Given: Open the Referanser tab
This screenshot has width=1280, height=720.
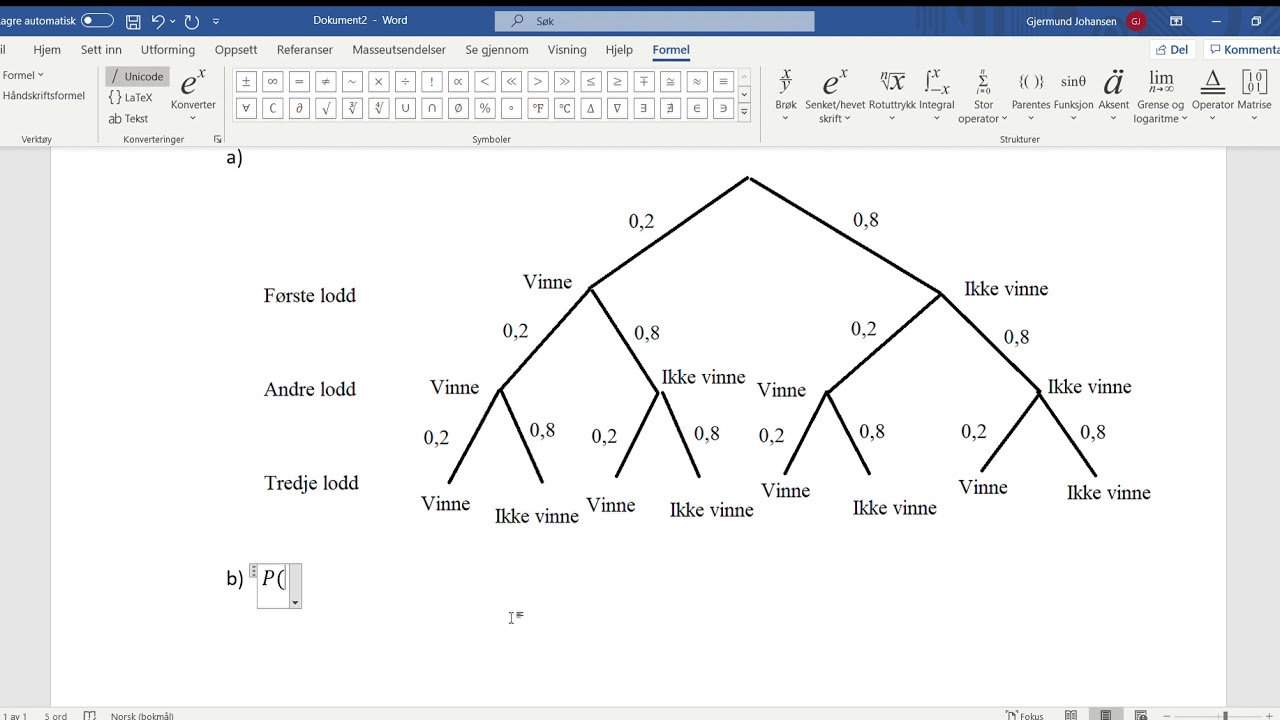Looking at the screenshot, I should [305, 50].
